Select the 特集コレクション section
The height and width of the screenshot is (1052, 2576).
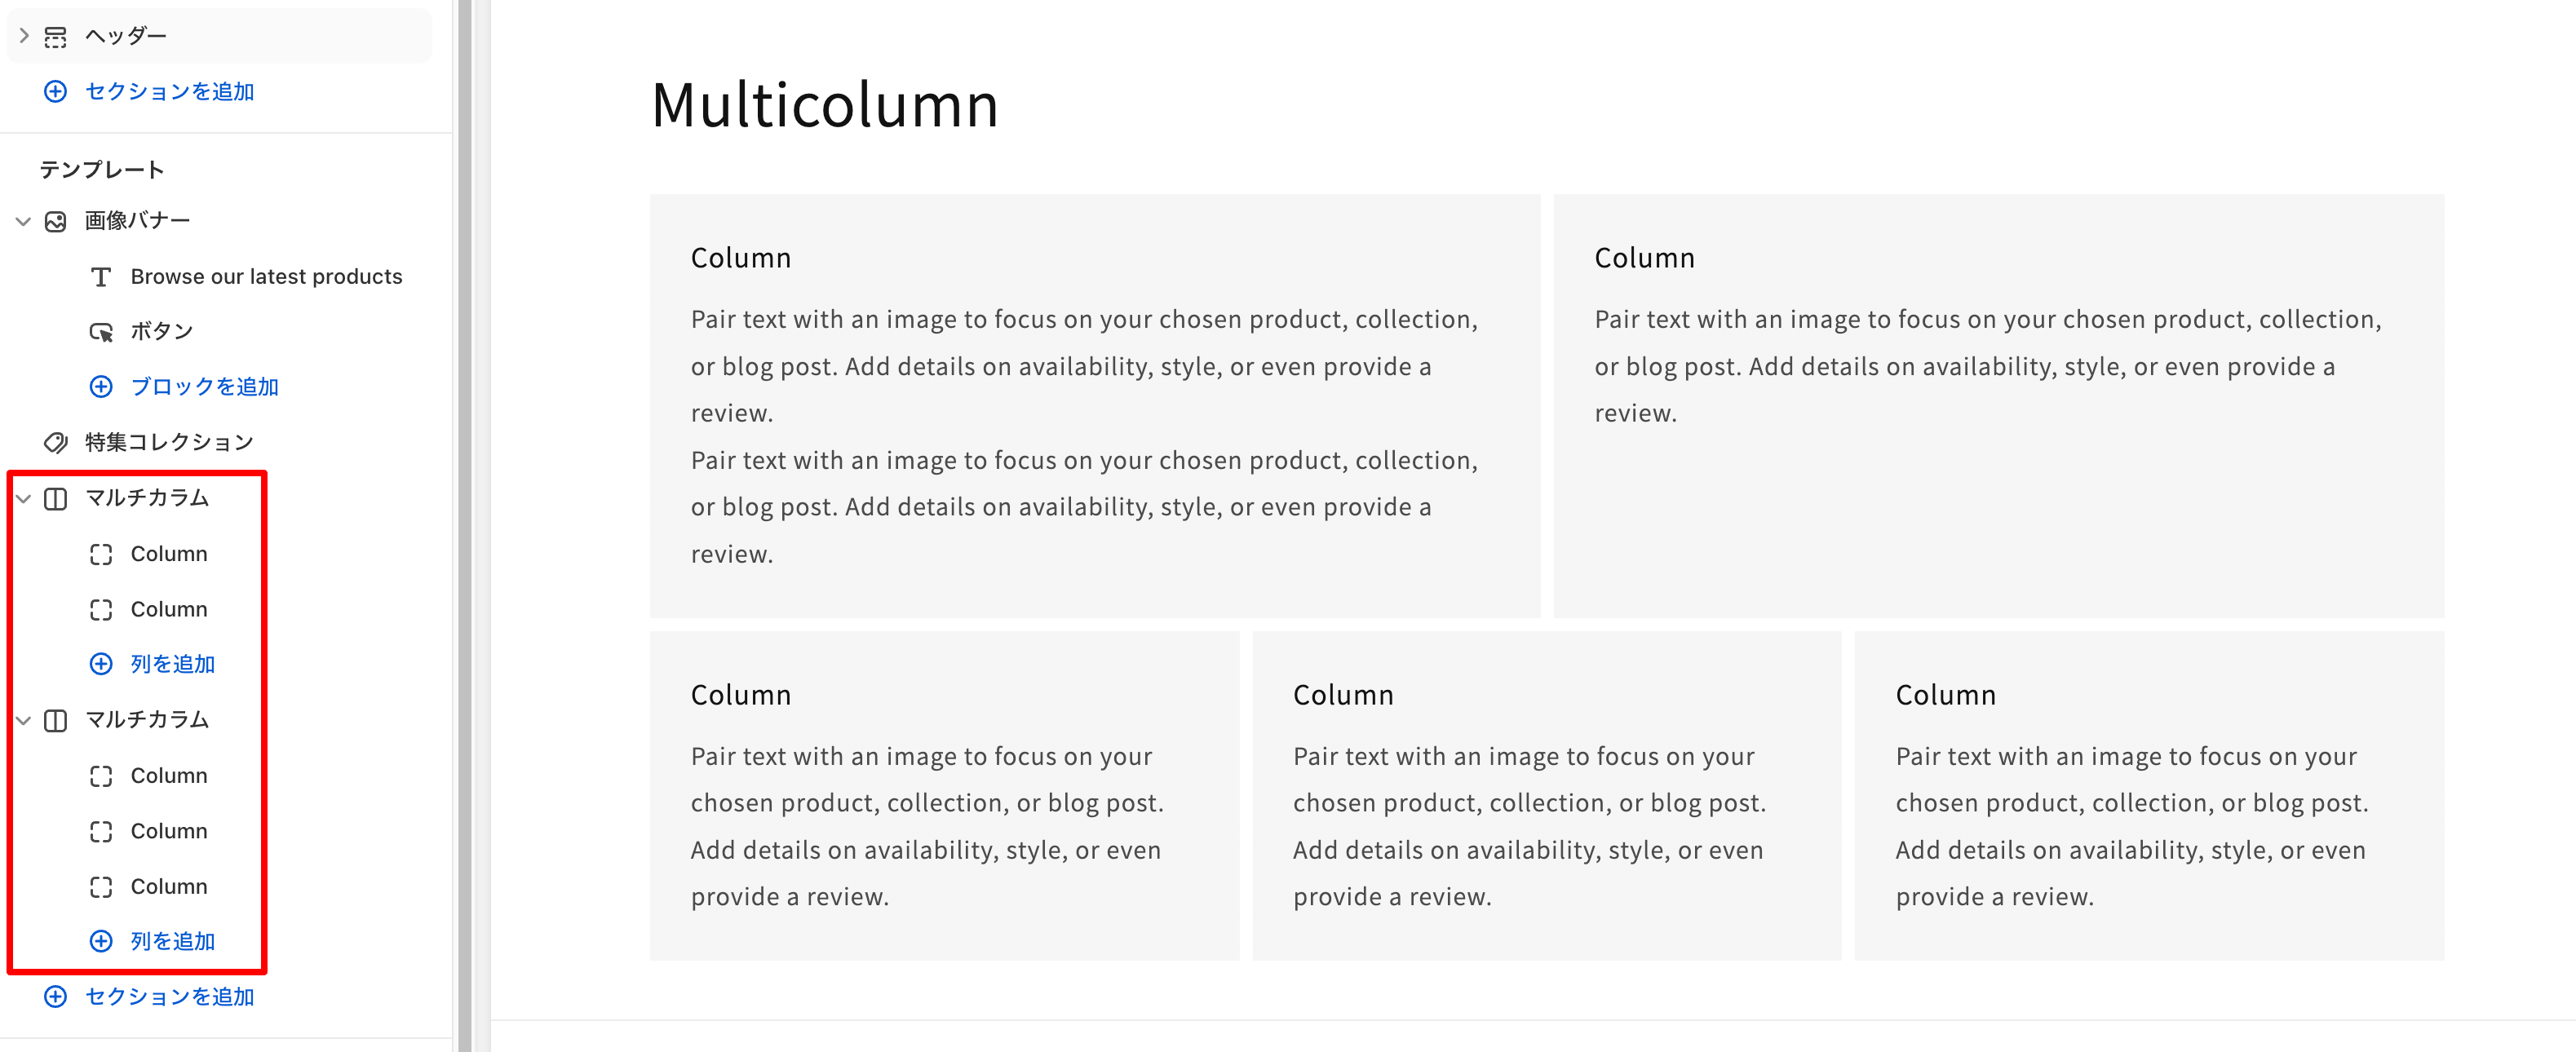coord(169,443)
